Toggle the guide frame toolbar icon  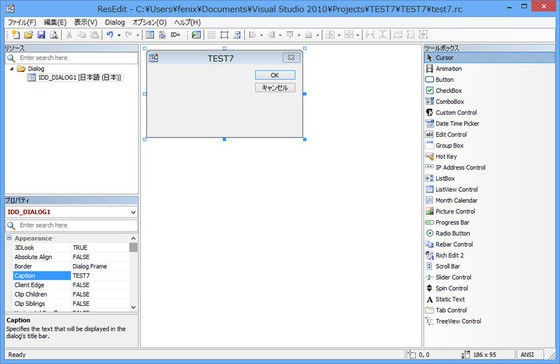224,35
